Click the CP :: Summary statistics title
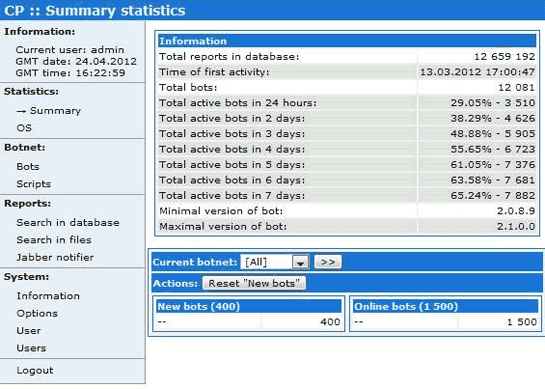Screen dimensions: 545x389 pyautogui.click(x=95, y=10)
